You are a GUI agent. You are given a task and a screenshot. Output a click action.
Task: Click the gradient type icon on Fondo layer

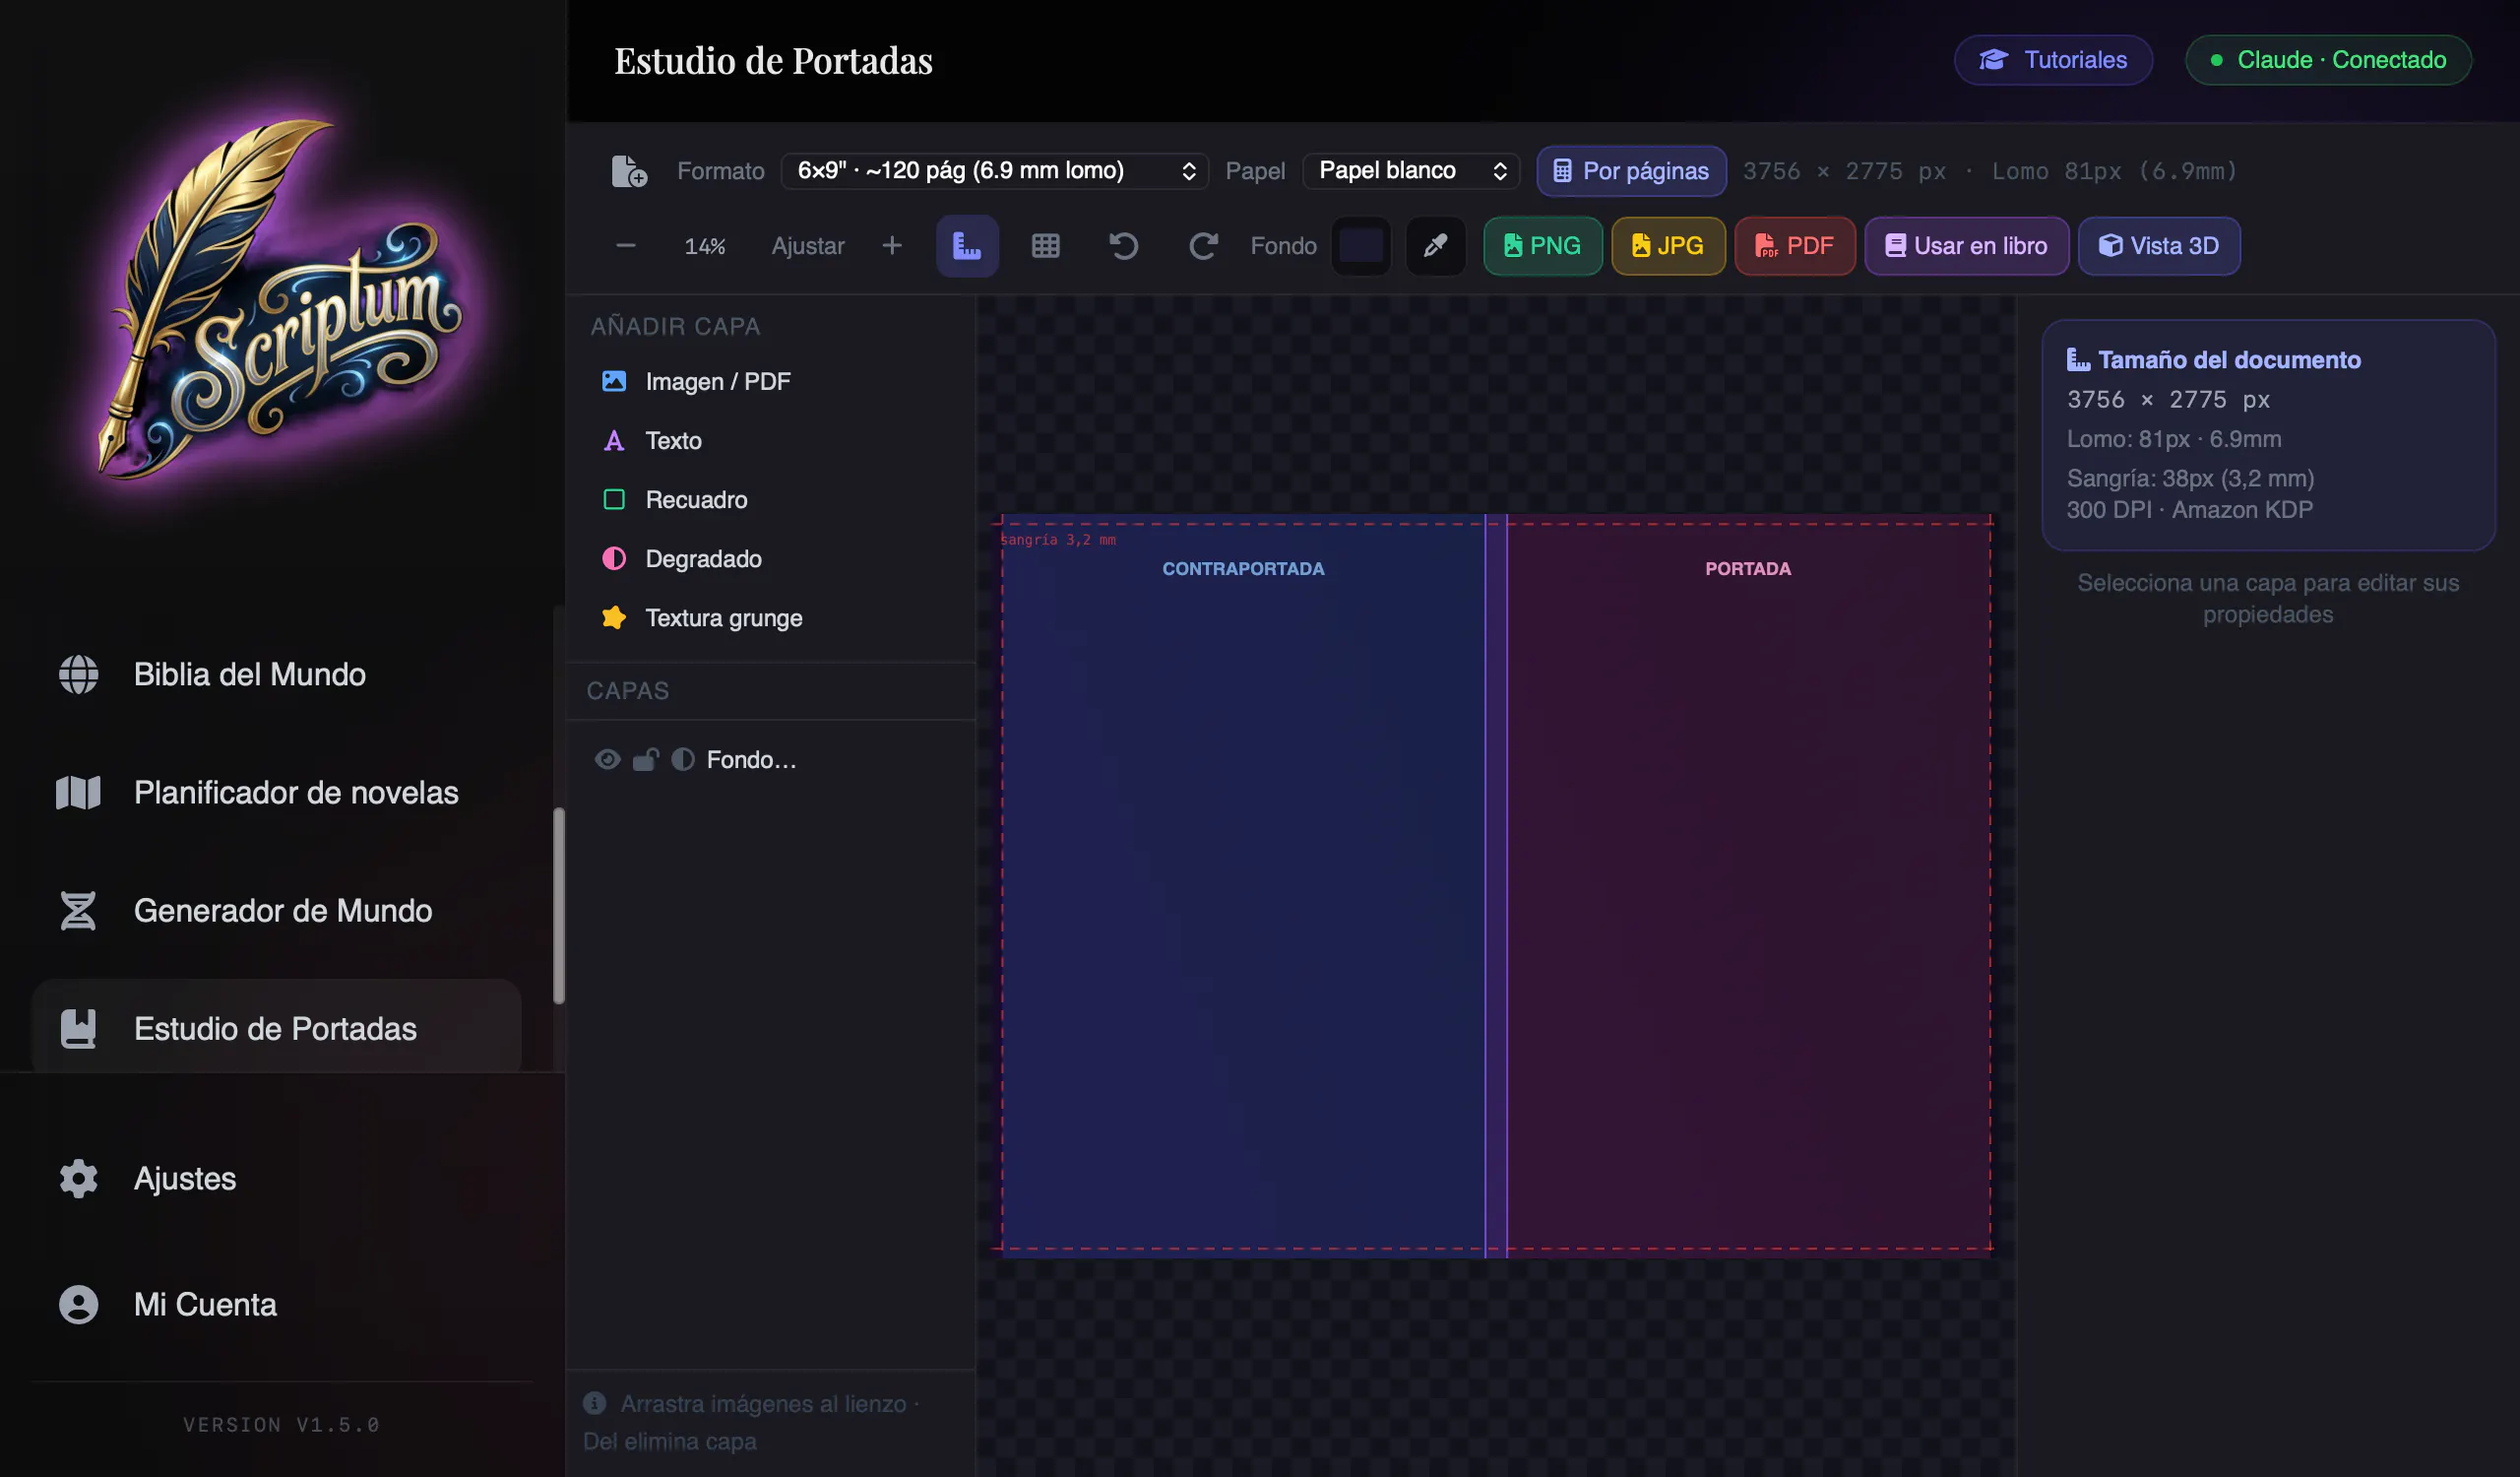683,760
